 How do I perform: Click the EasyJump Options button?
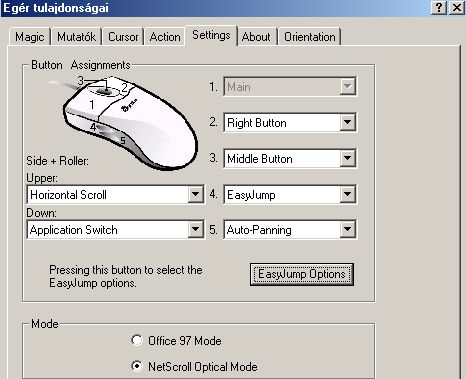click(x=302, y=274)
